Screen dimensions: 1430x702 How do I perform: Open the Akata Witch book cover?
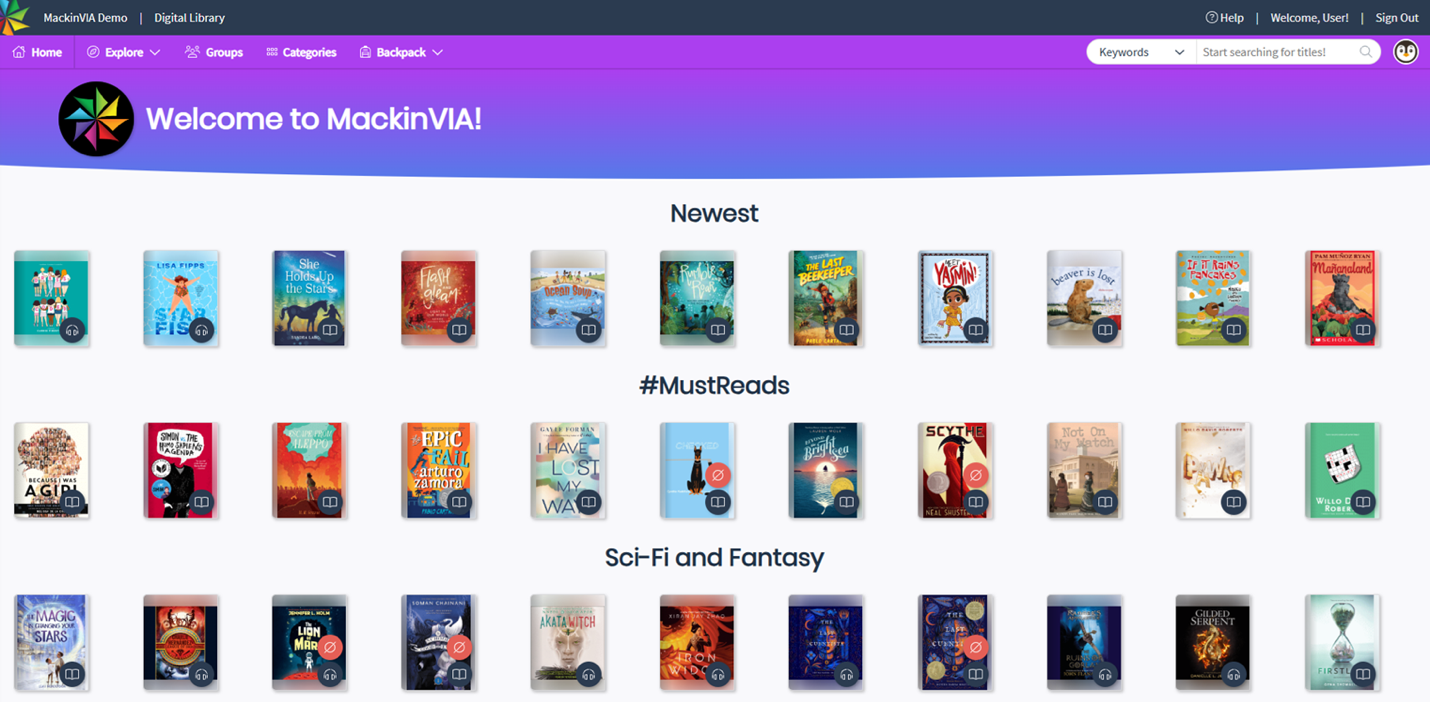568,642
